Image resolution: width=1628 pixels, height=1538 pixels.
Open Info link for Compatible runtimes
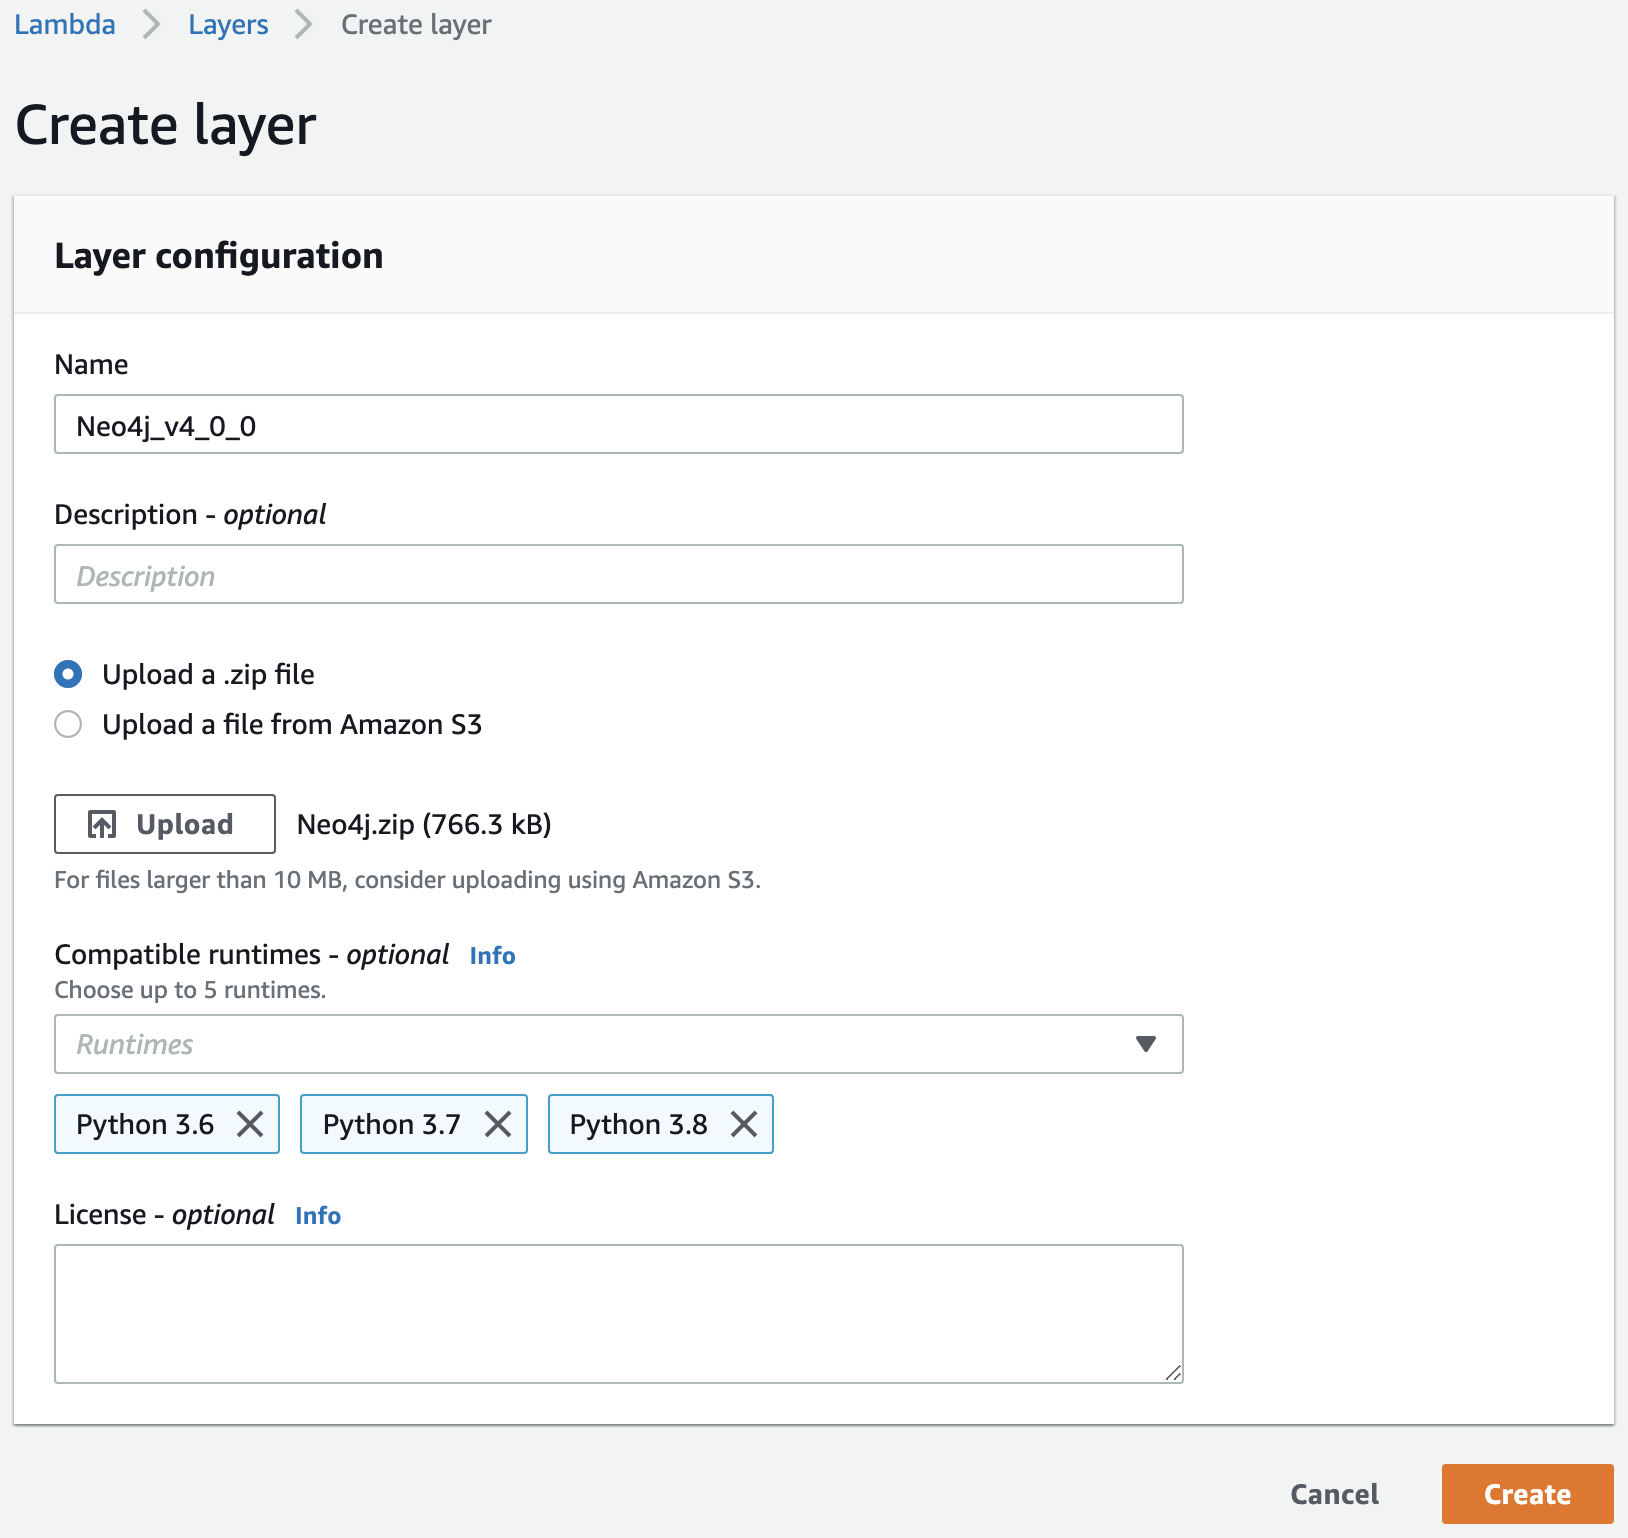pos(492,955)
